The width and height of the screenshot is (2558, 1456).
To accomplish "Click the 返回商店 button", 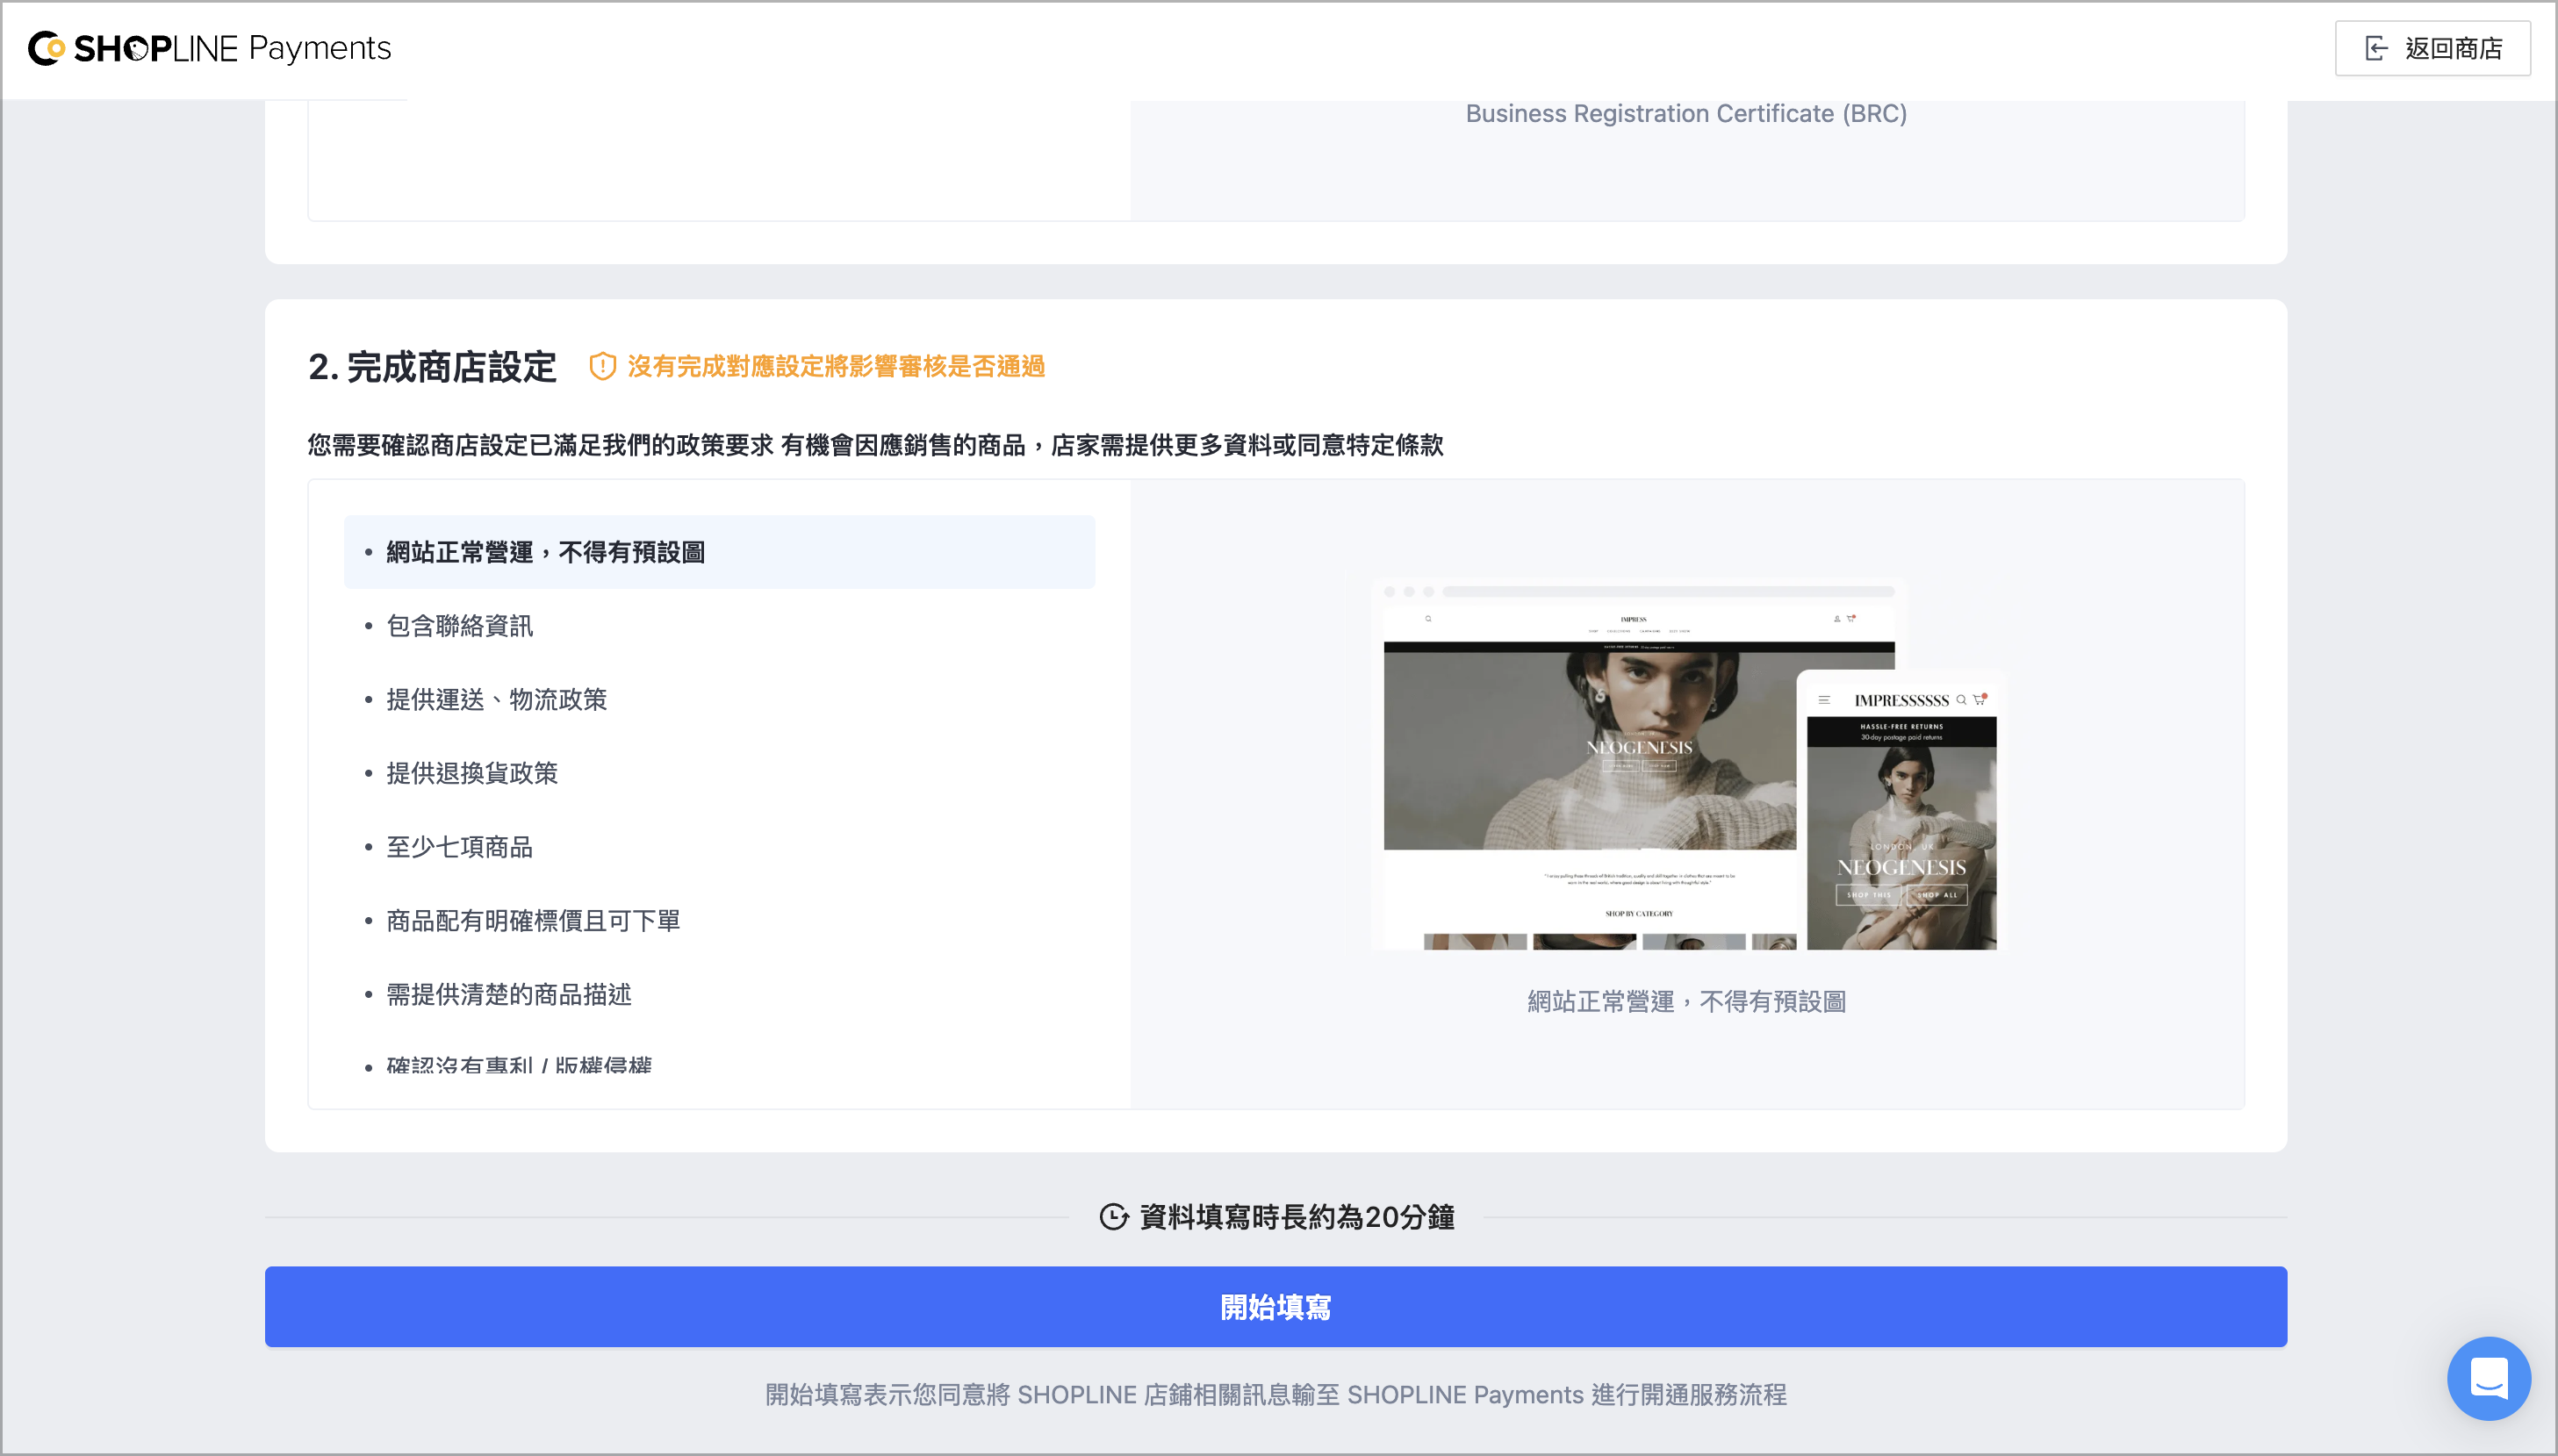I will pos(2432,48).
